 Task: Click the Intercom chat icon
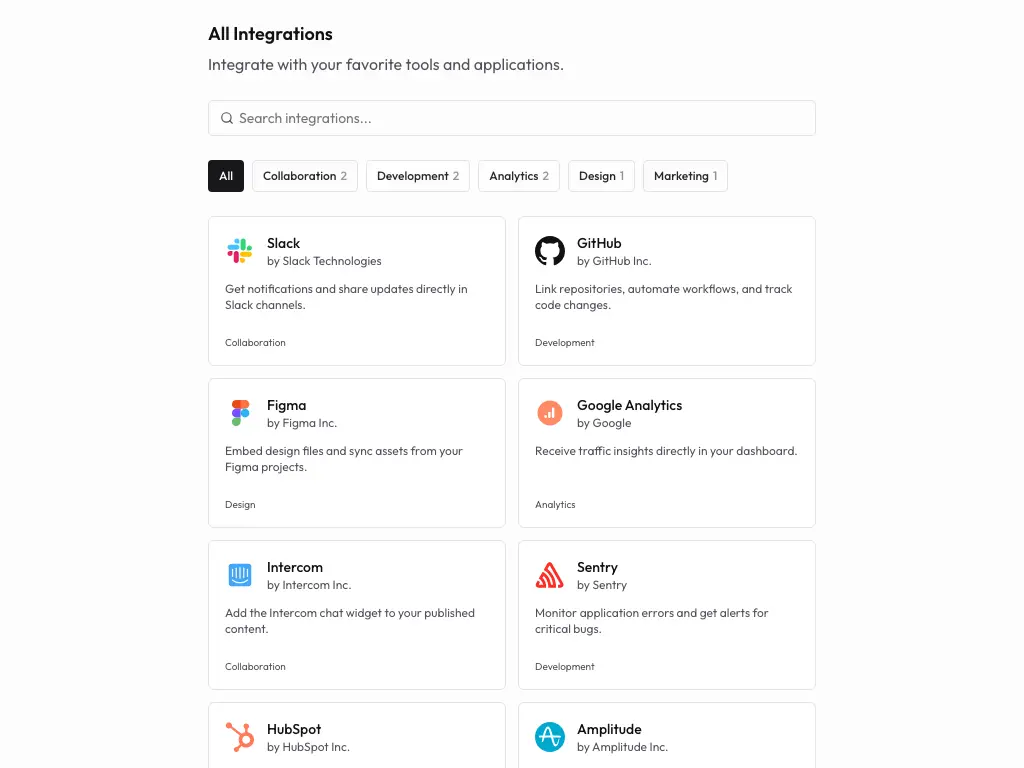[x=239, y=575]
